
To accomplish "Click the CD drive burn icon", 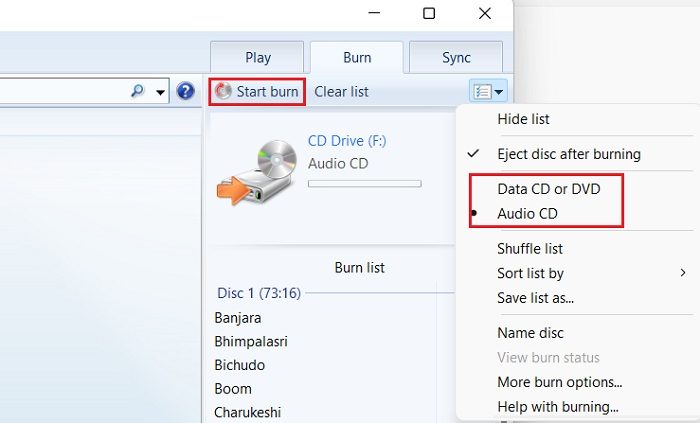I will (257, 173).
